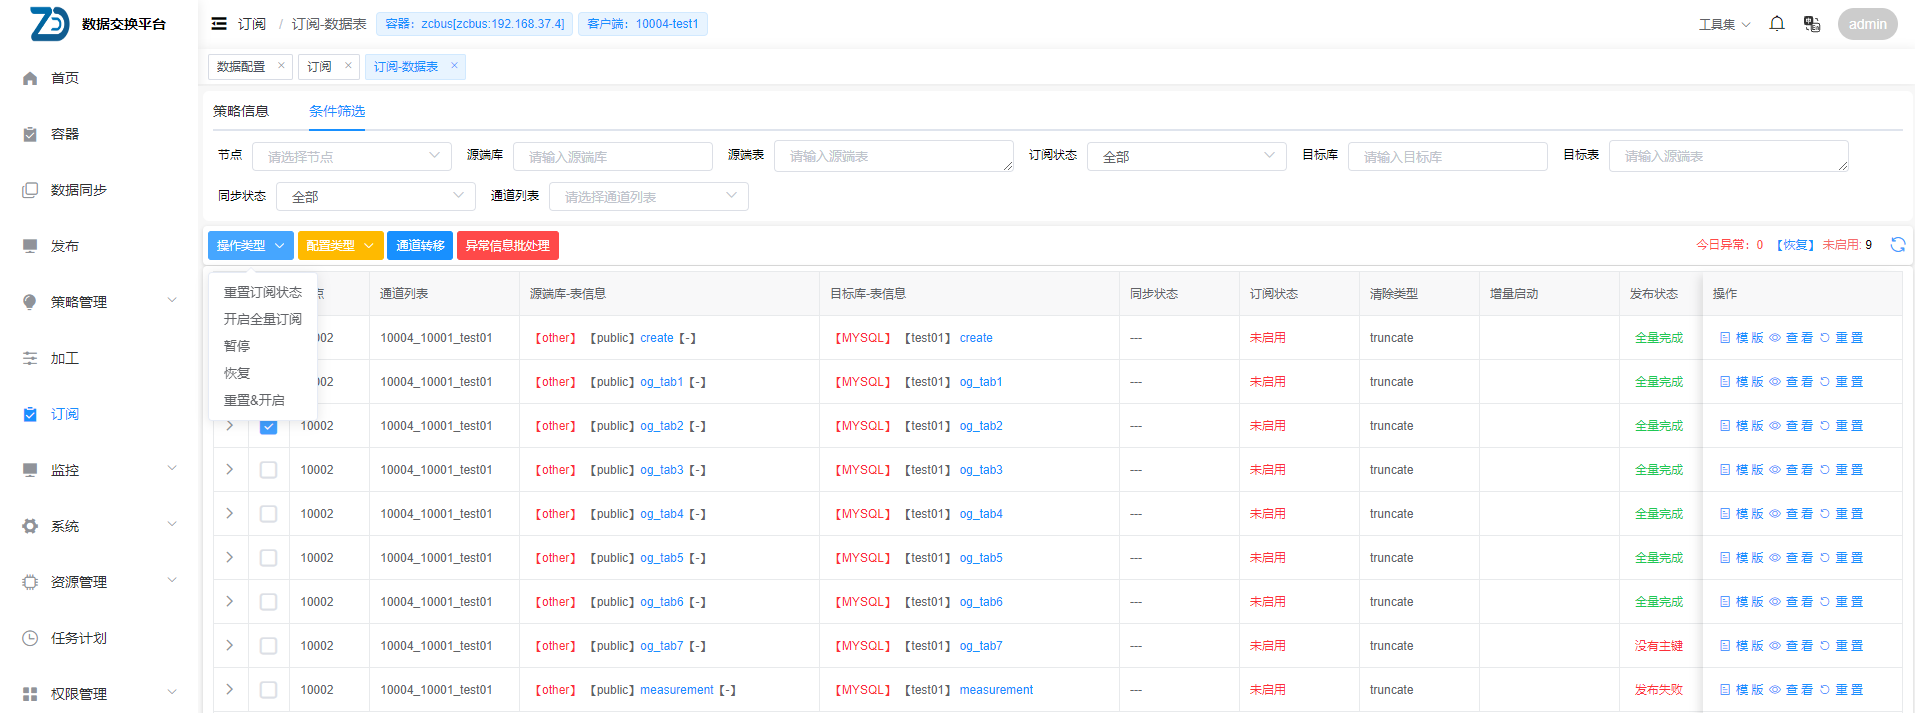Click the 容器 icon in sidebar
This screenshot has height=713, width=1915.
[x=30, y=134]
